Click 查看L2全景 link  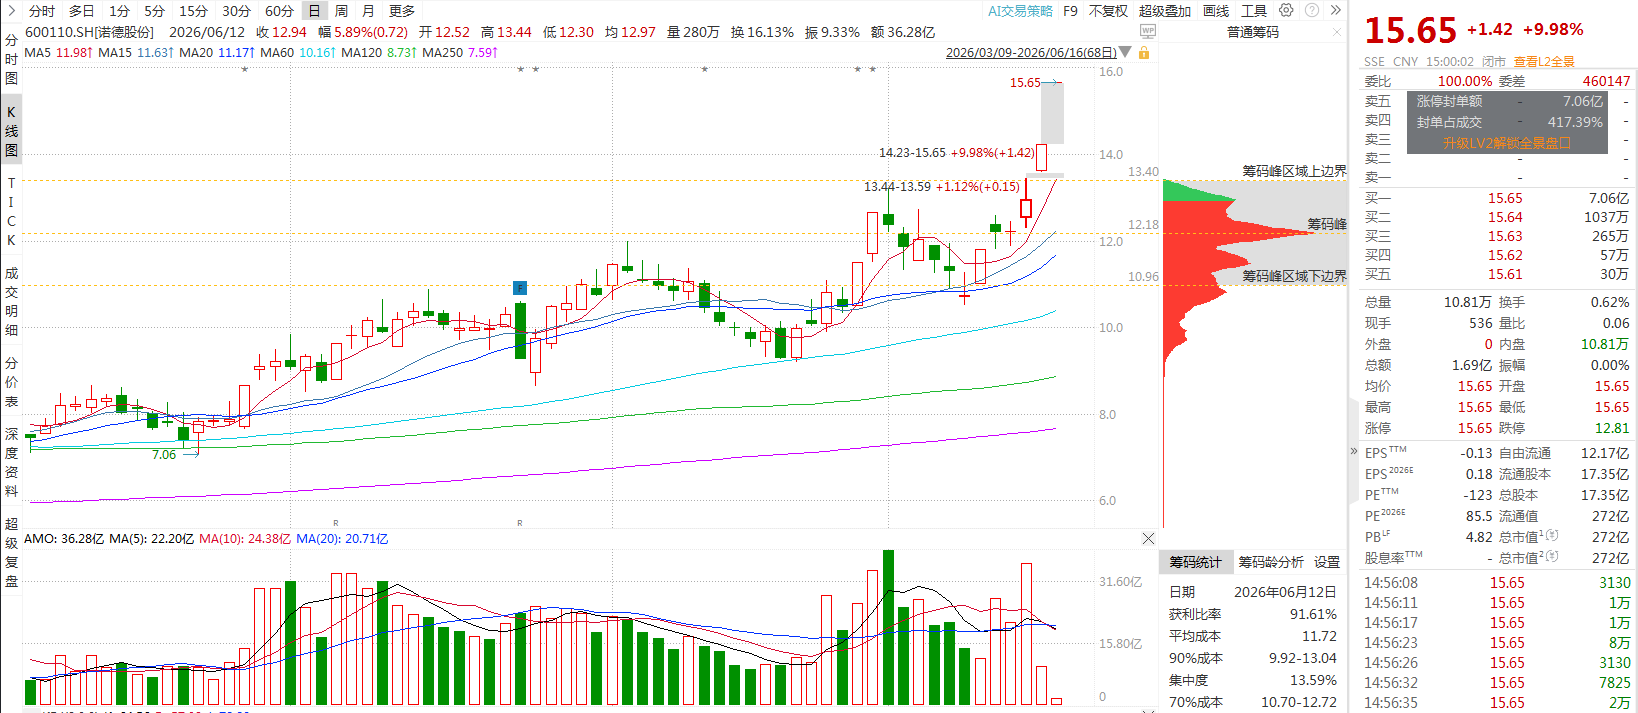click(x=1544, y=61)
